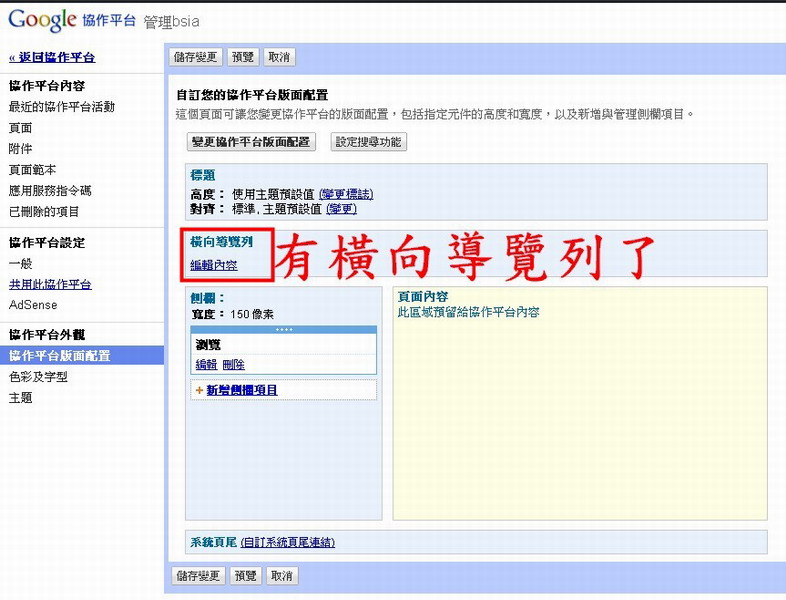
Task: Click 管理bsia header text
Action: [171, 22]
